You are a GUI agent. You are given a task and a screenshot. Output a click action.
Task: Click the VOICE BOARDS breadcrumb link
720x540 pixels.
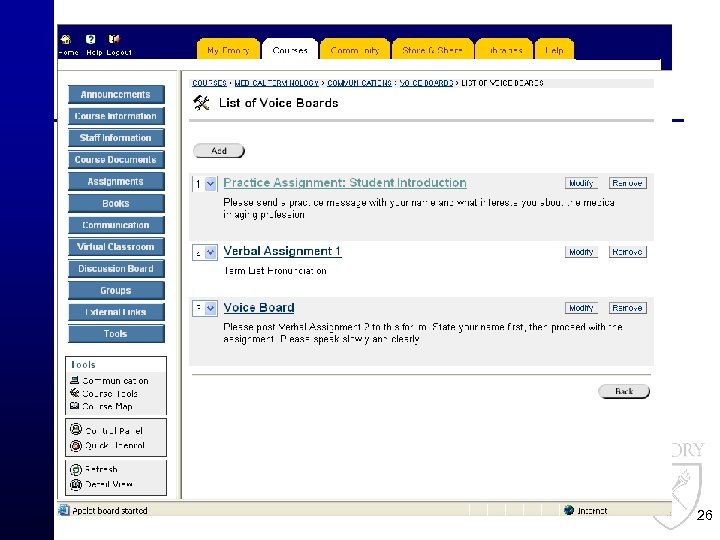pos(426,83)
